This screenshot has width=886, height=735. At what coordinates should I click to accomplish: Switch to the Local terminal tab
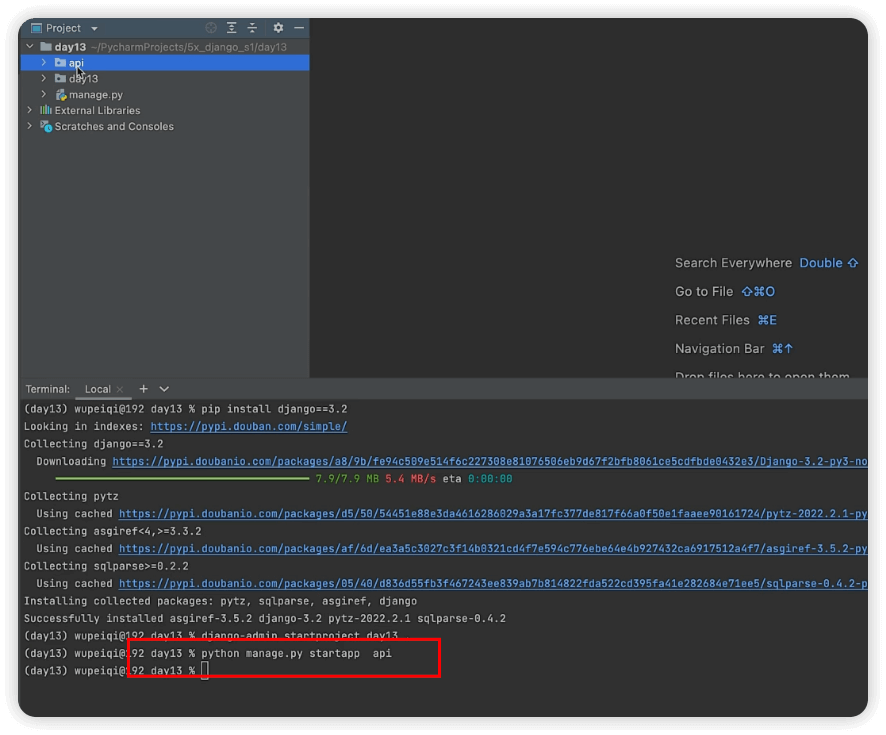pyautogui.click(x=97, y=389)
